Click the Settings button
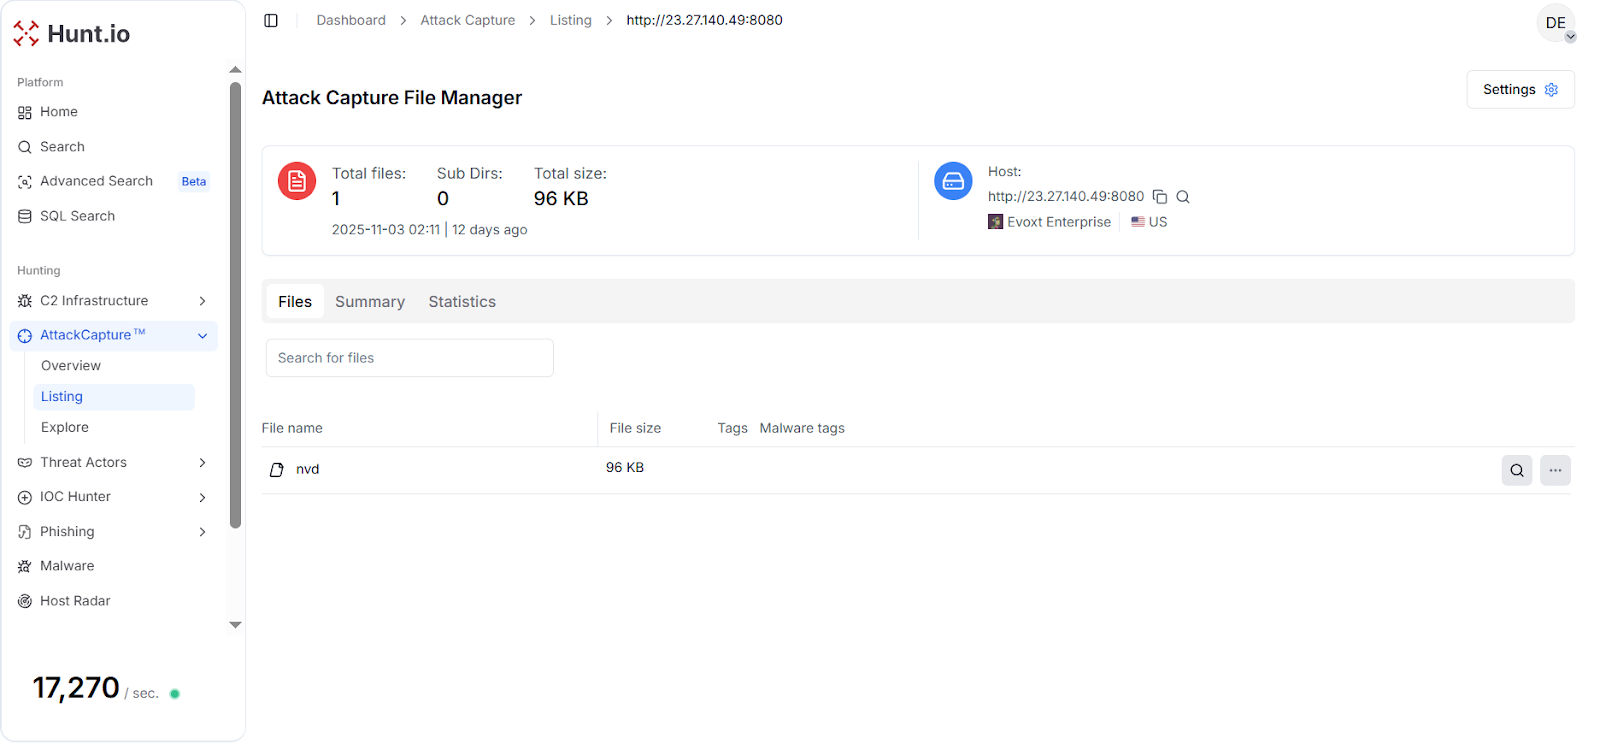The image size is (1600, 744). tap(1520, 90)
